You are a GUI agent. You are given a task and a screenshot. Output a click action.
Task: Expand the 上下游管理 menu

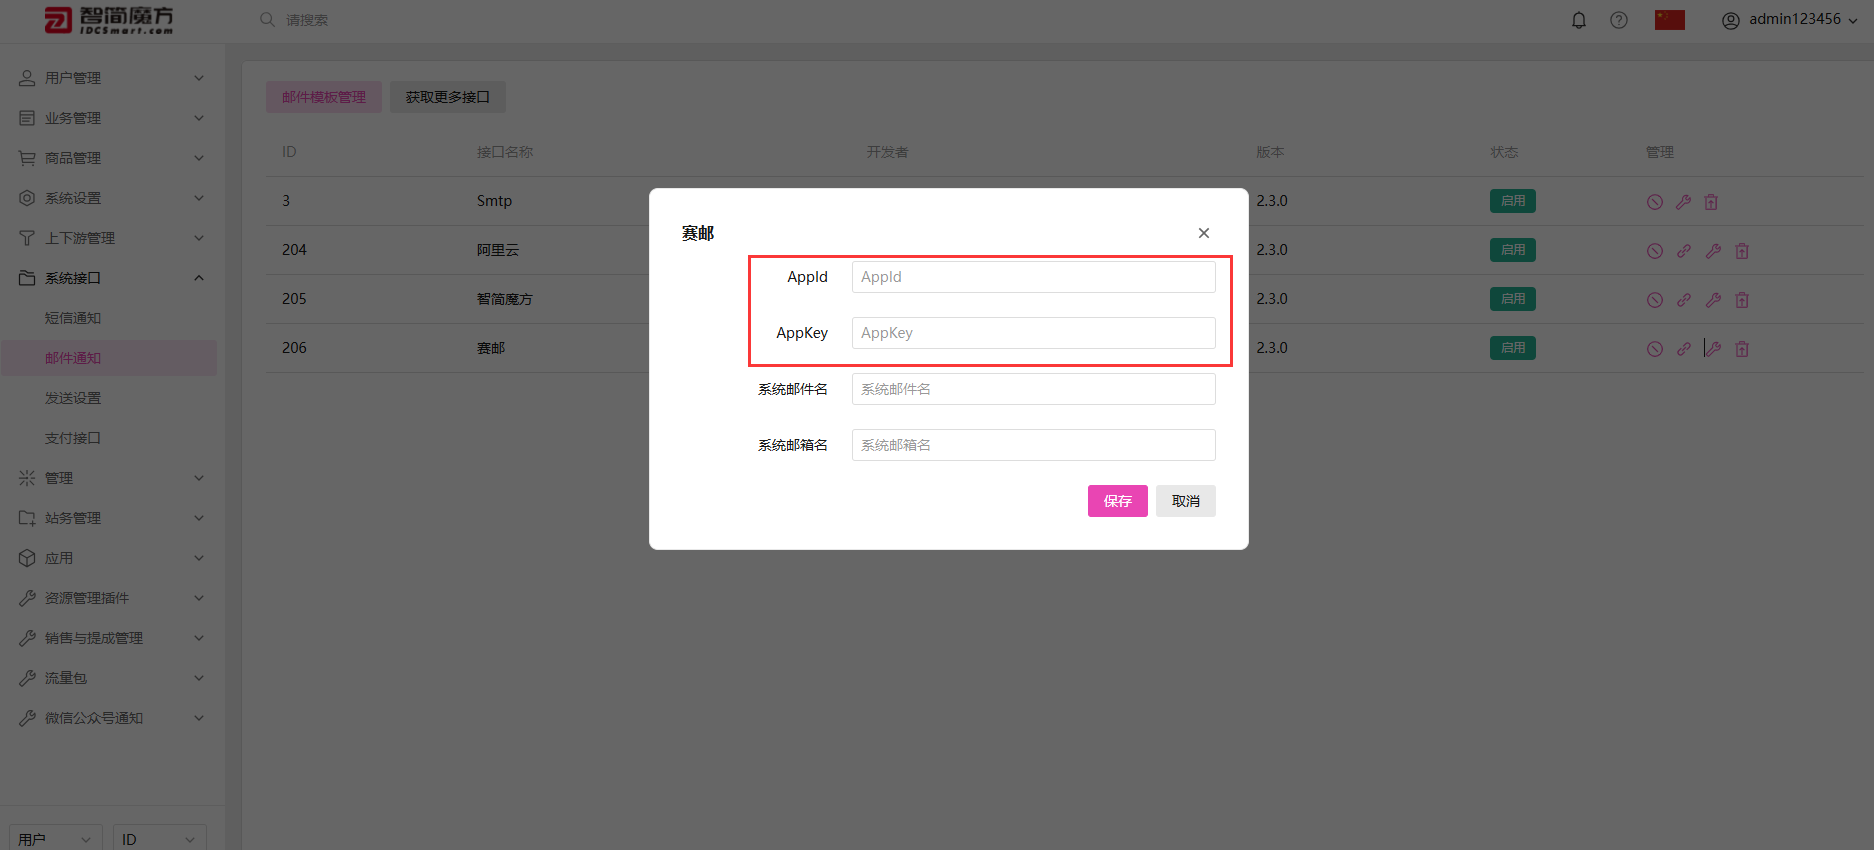coord(112,238)
